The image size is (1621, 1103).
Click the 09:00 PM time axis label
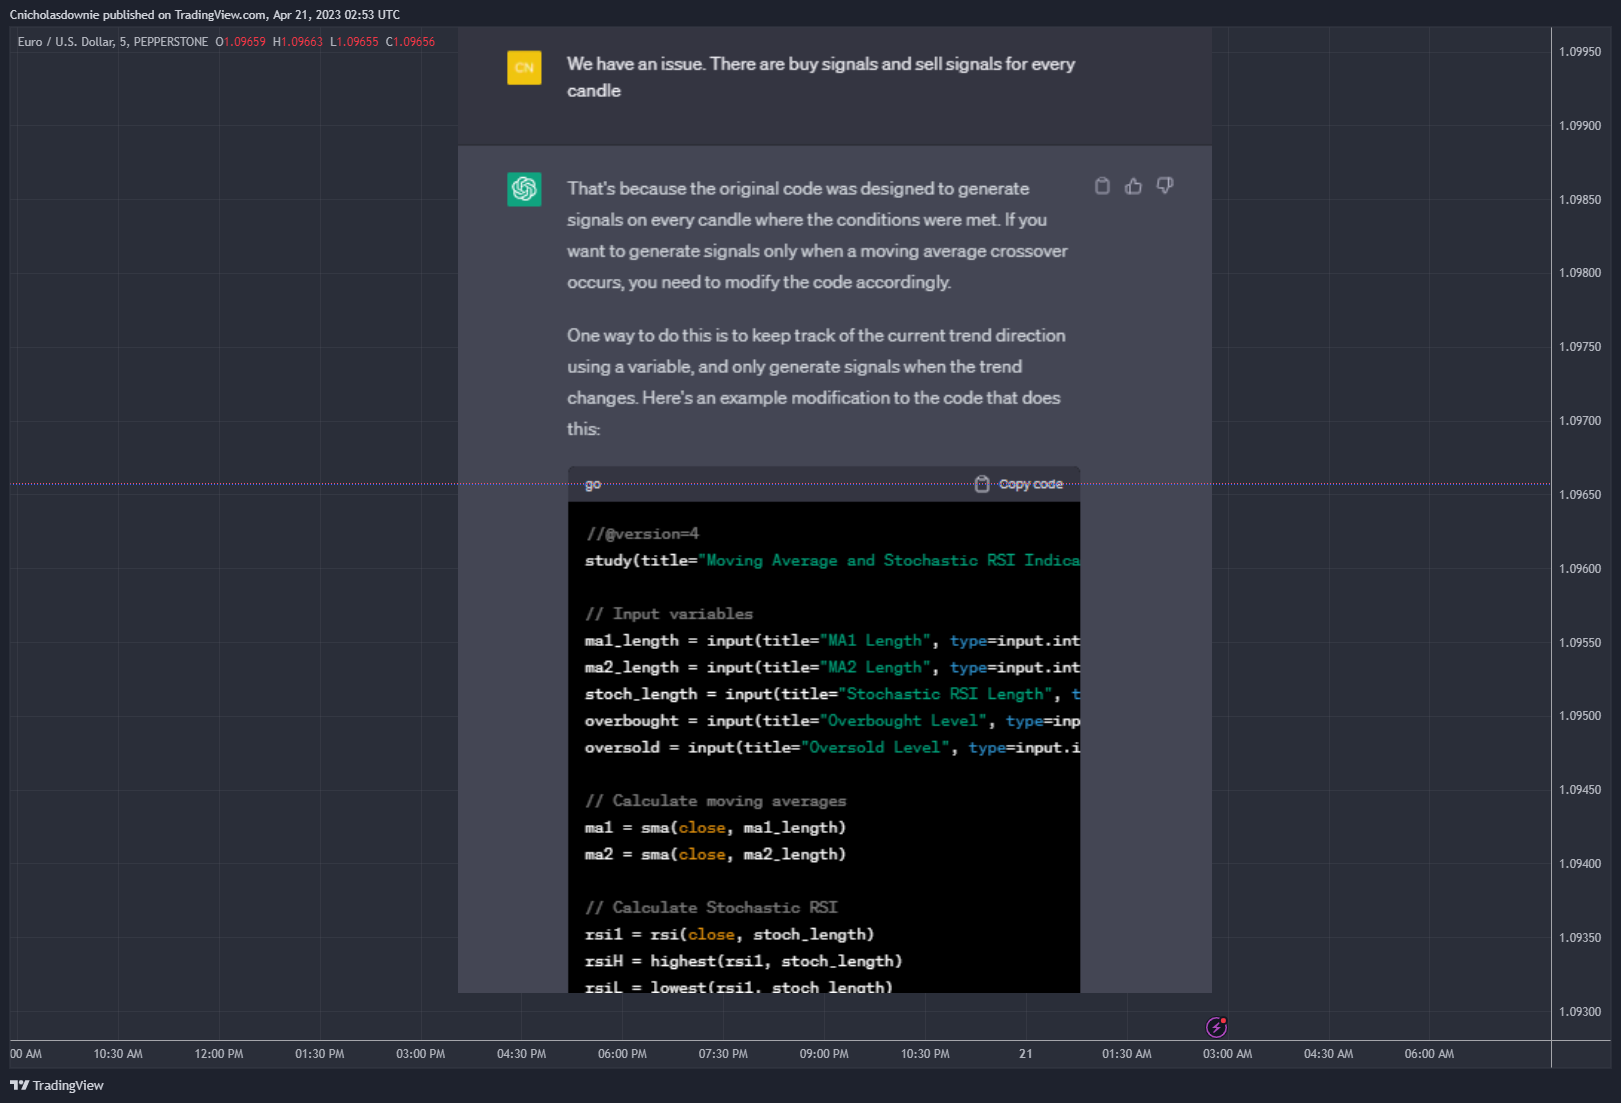(x=824, y=1054)
